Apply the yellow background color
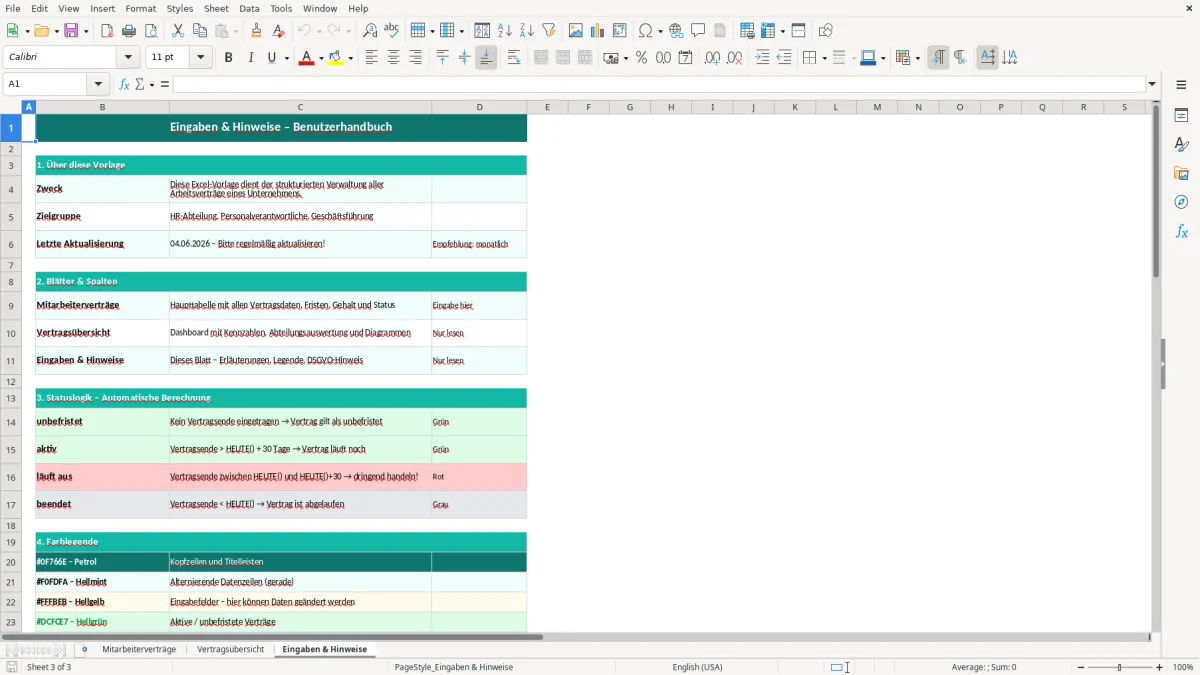This screenshot has width=1200, height=675. [336, 58]
